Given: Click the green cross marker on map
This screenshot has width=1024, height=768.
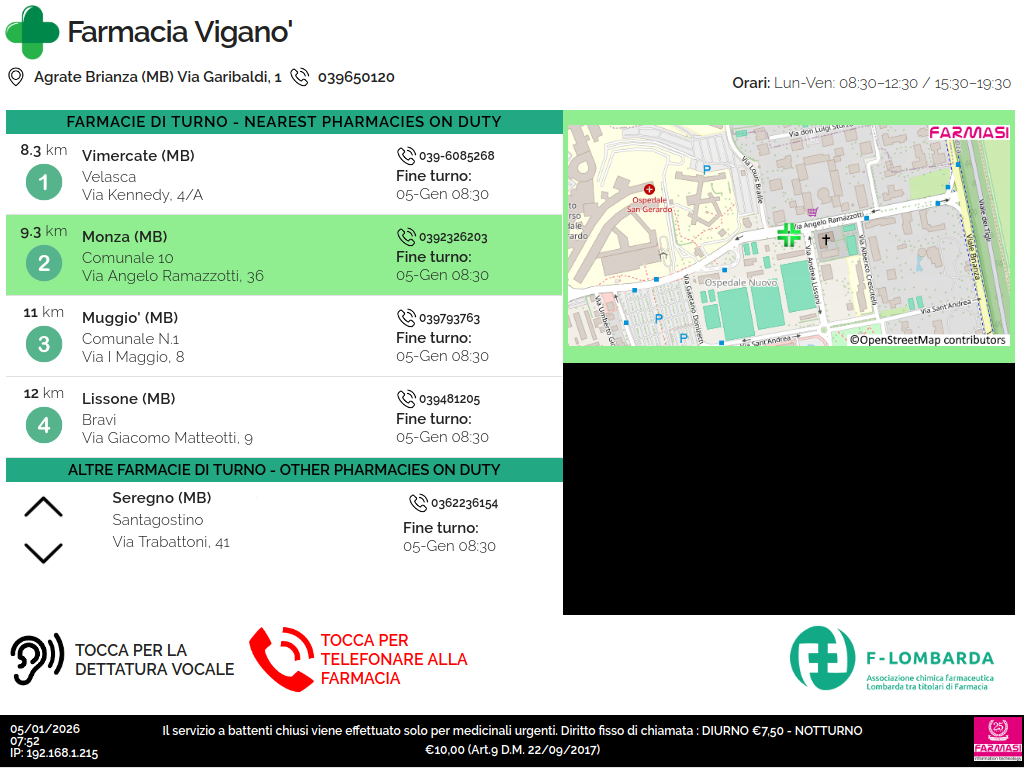Looking at the screenshot, I should pos(789,235).
